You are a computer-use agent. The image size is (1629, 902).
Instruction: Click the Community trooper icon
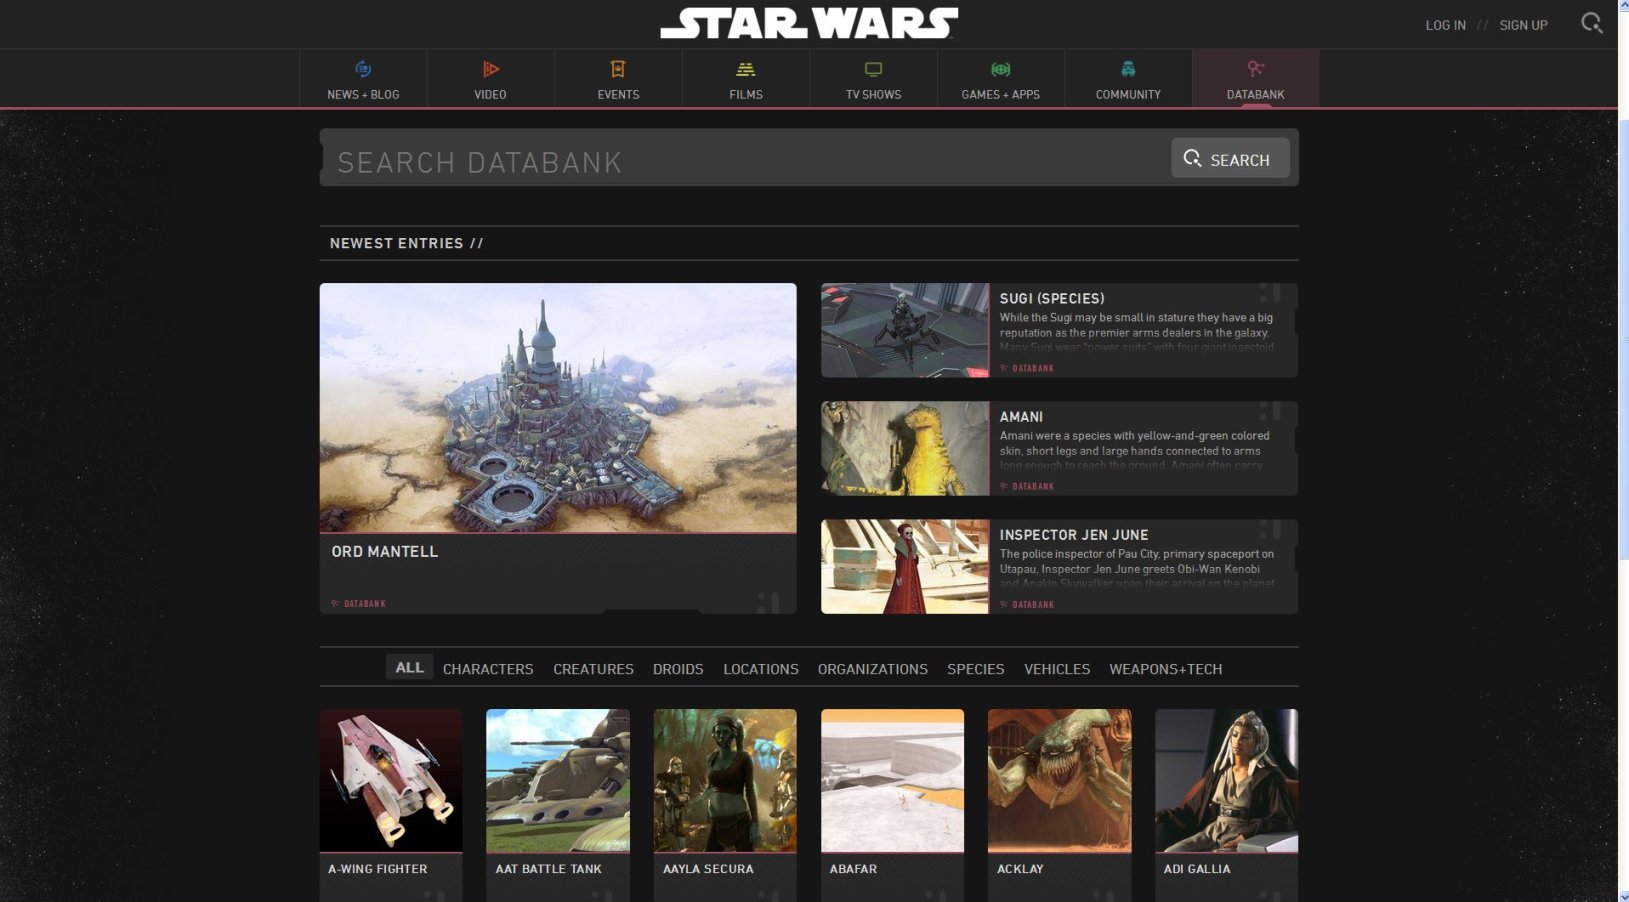pos(1128,69)
